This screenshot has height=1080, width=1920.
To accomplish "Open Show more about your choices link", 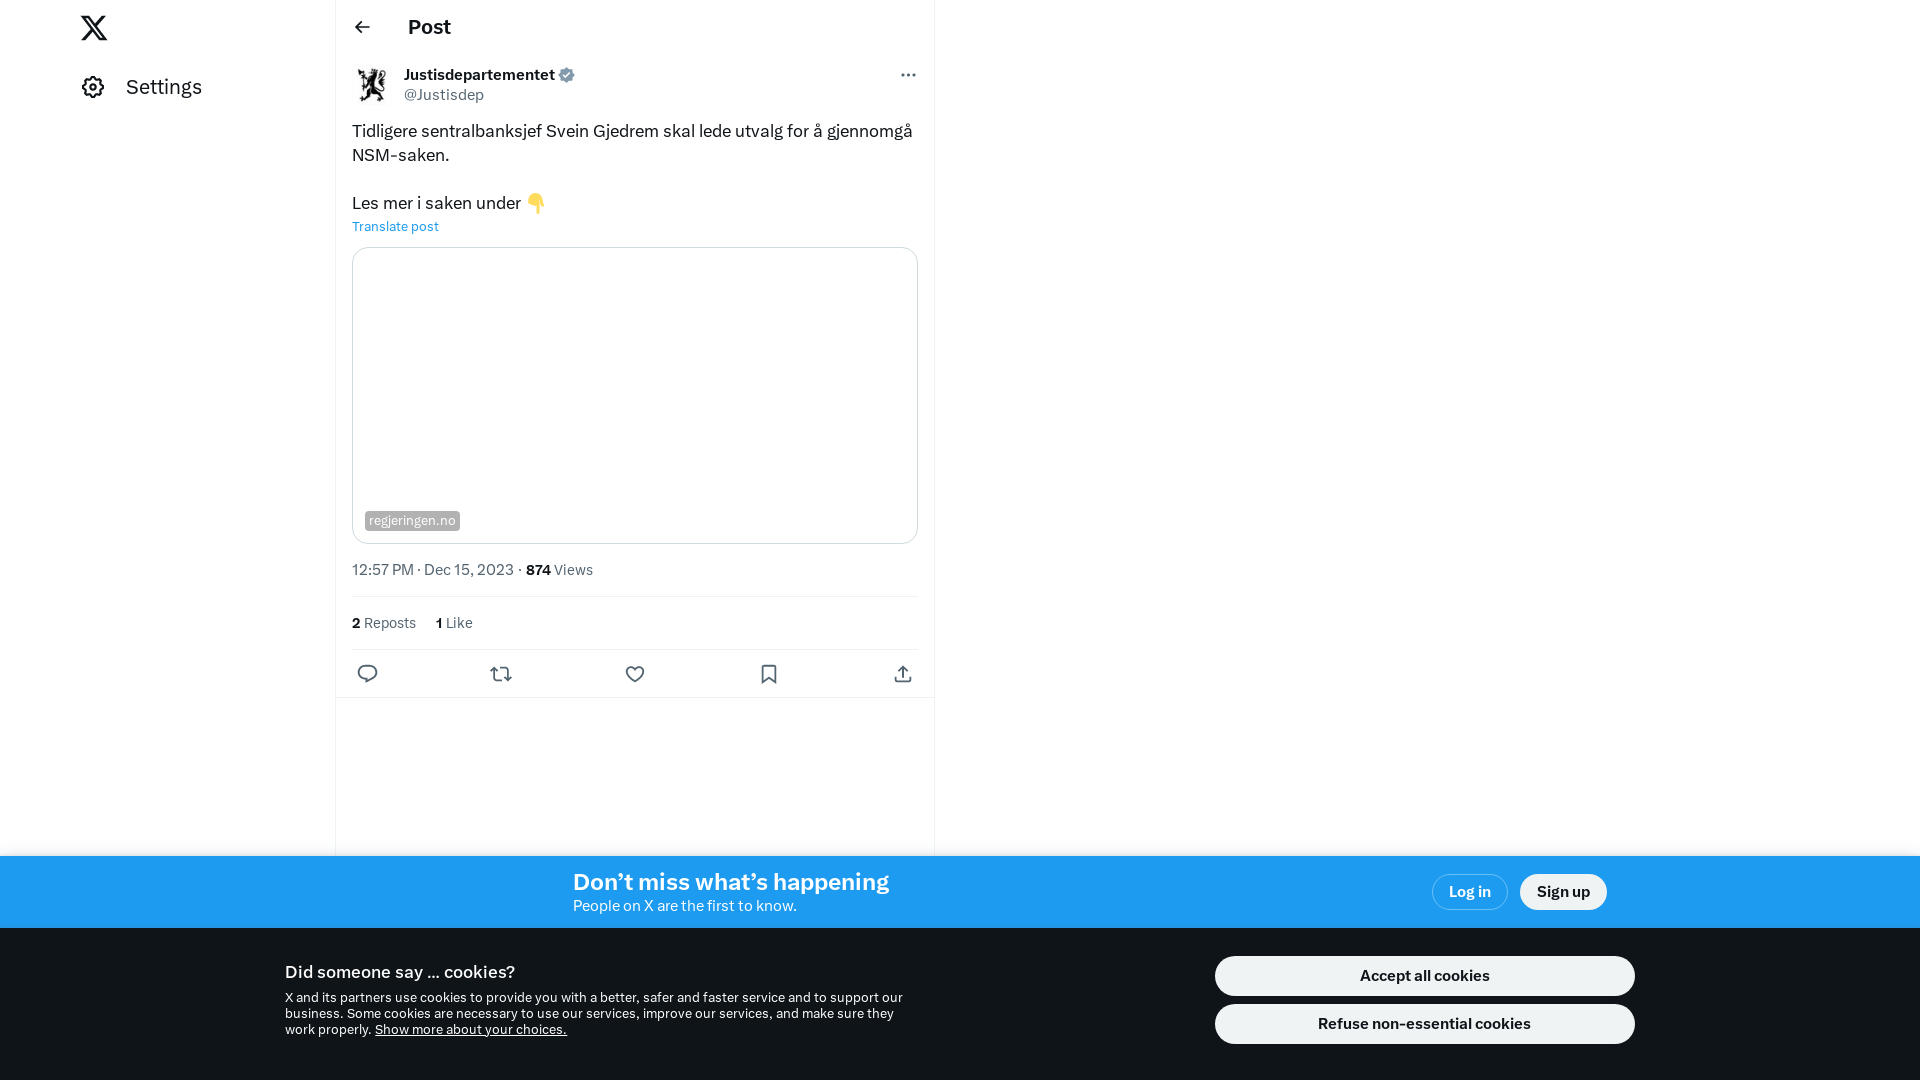I will (x=471, y=1030).
